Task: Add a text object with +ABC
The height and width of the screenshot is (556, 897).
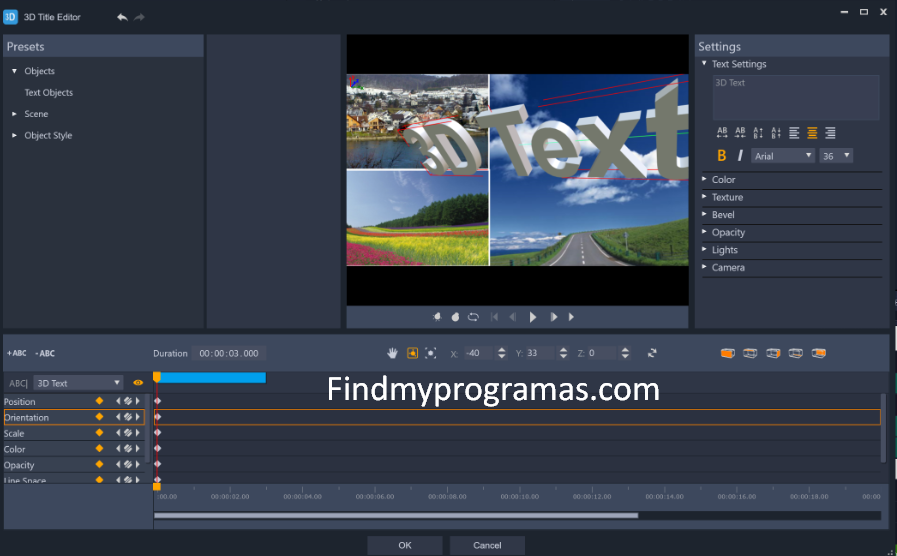Action: pos(17,353)
